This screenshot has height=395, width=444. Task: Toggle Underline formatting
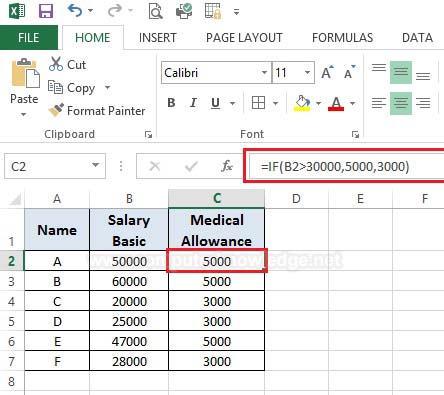point(216,103)
